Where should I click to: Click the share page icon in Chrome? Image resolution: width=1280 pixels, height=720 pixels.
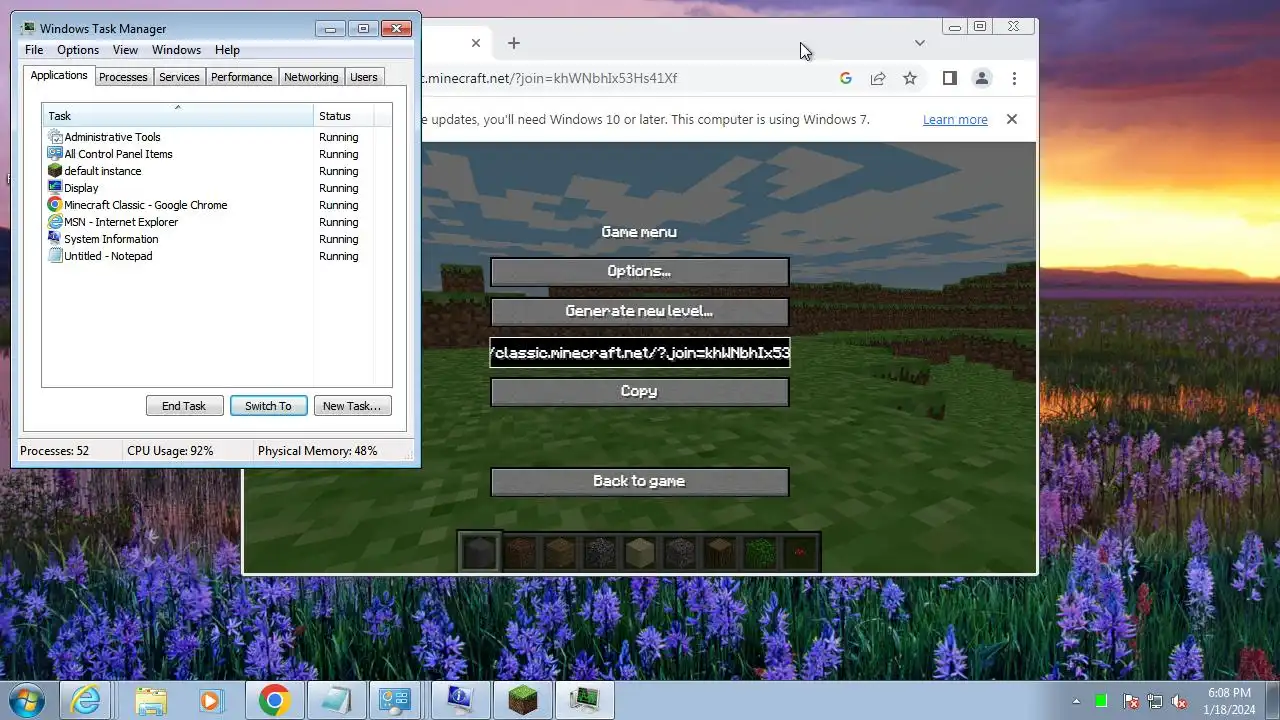point(878,78)
